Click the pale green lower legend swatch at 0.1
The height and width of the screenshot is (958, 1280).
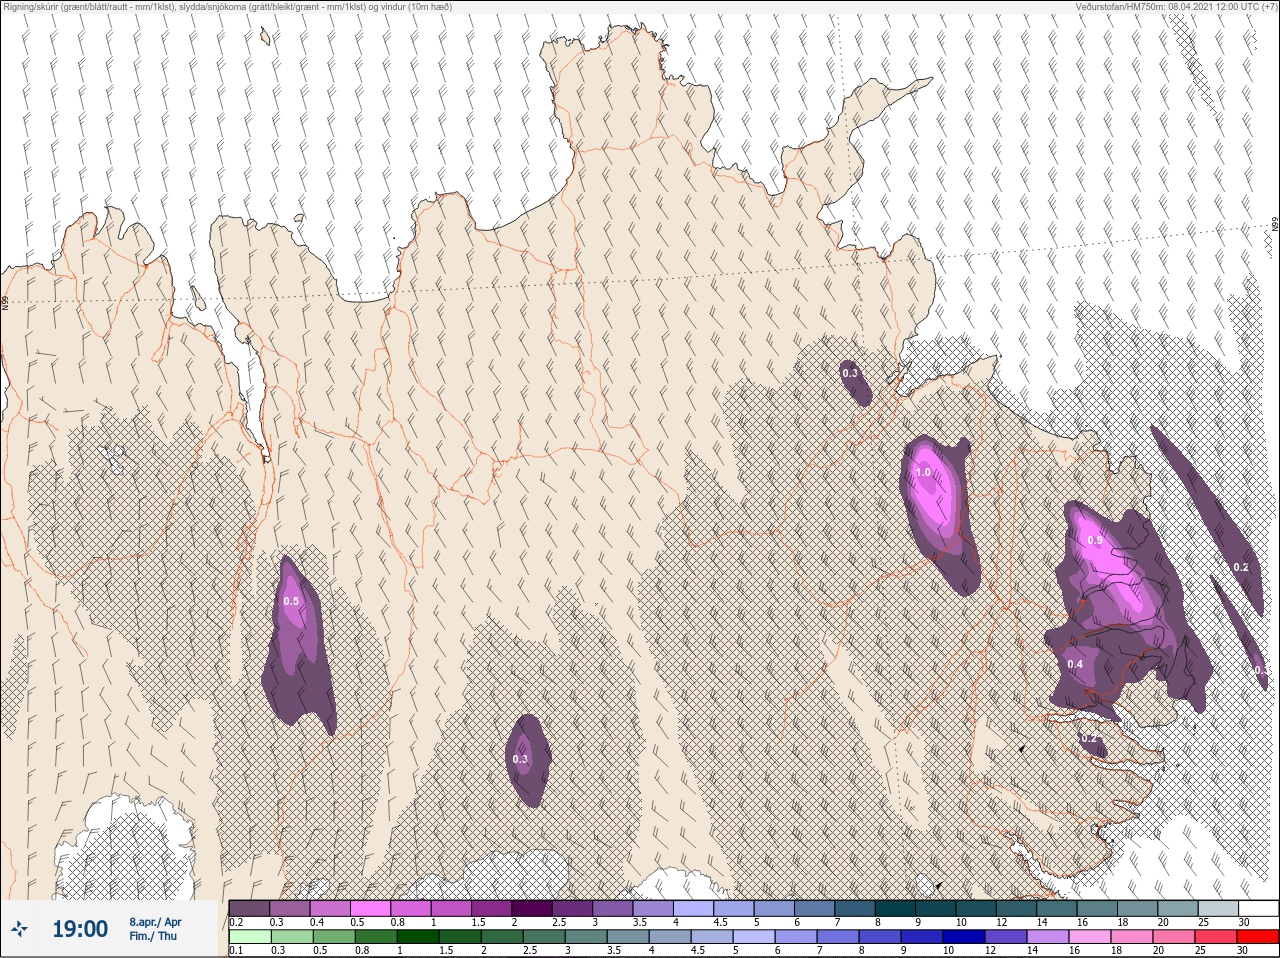[249, 937]
